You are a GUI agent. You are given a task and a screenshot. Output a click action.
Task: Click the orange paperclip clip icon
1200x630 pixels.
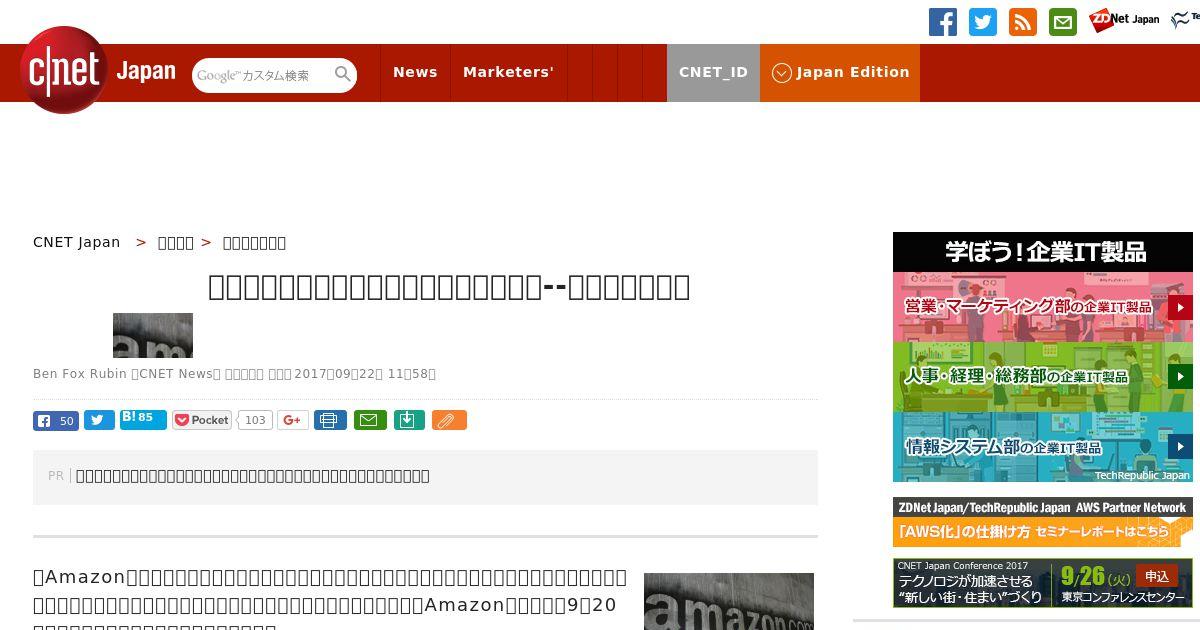coord(449,420)
